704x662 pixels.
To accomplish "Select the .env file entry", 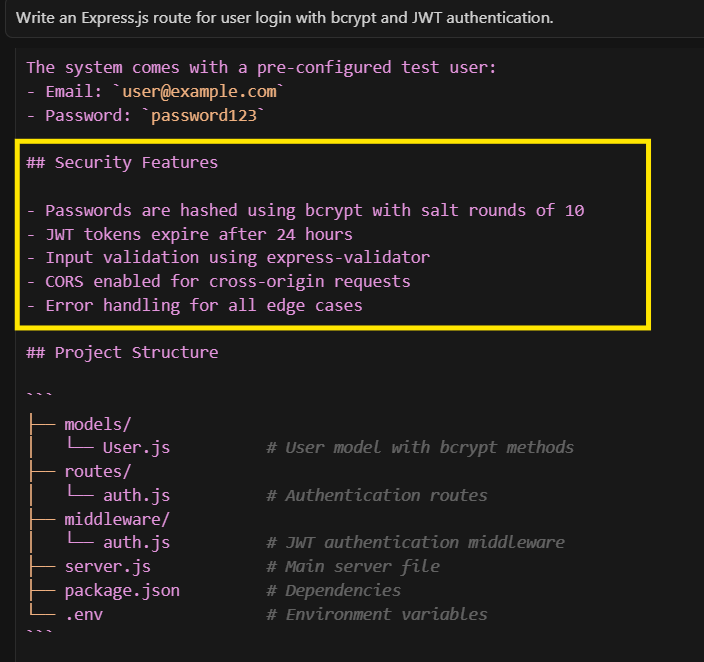I will (83, 614).
